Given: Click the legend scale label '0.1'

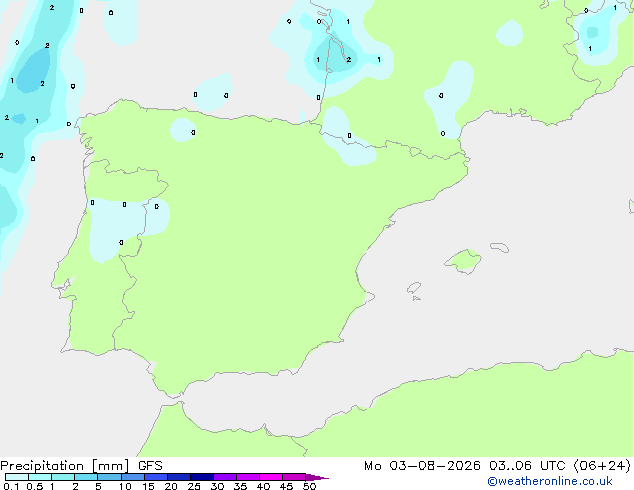Looking at the screenshot, I should click(x=11, y=486).
